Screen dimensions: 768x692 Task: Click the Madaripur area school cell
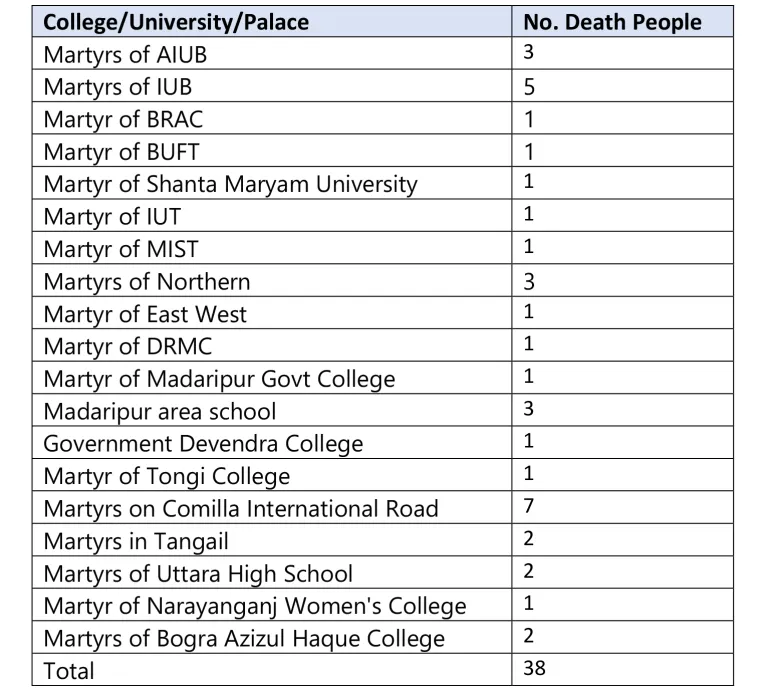(272, 410)
